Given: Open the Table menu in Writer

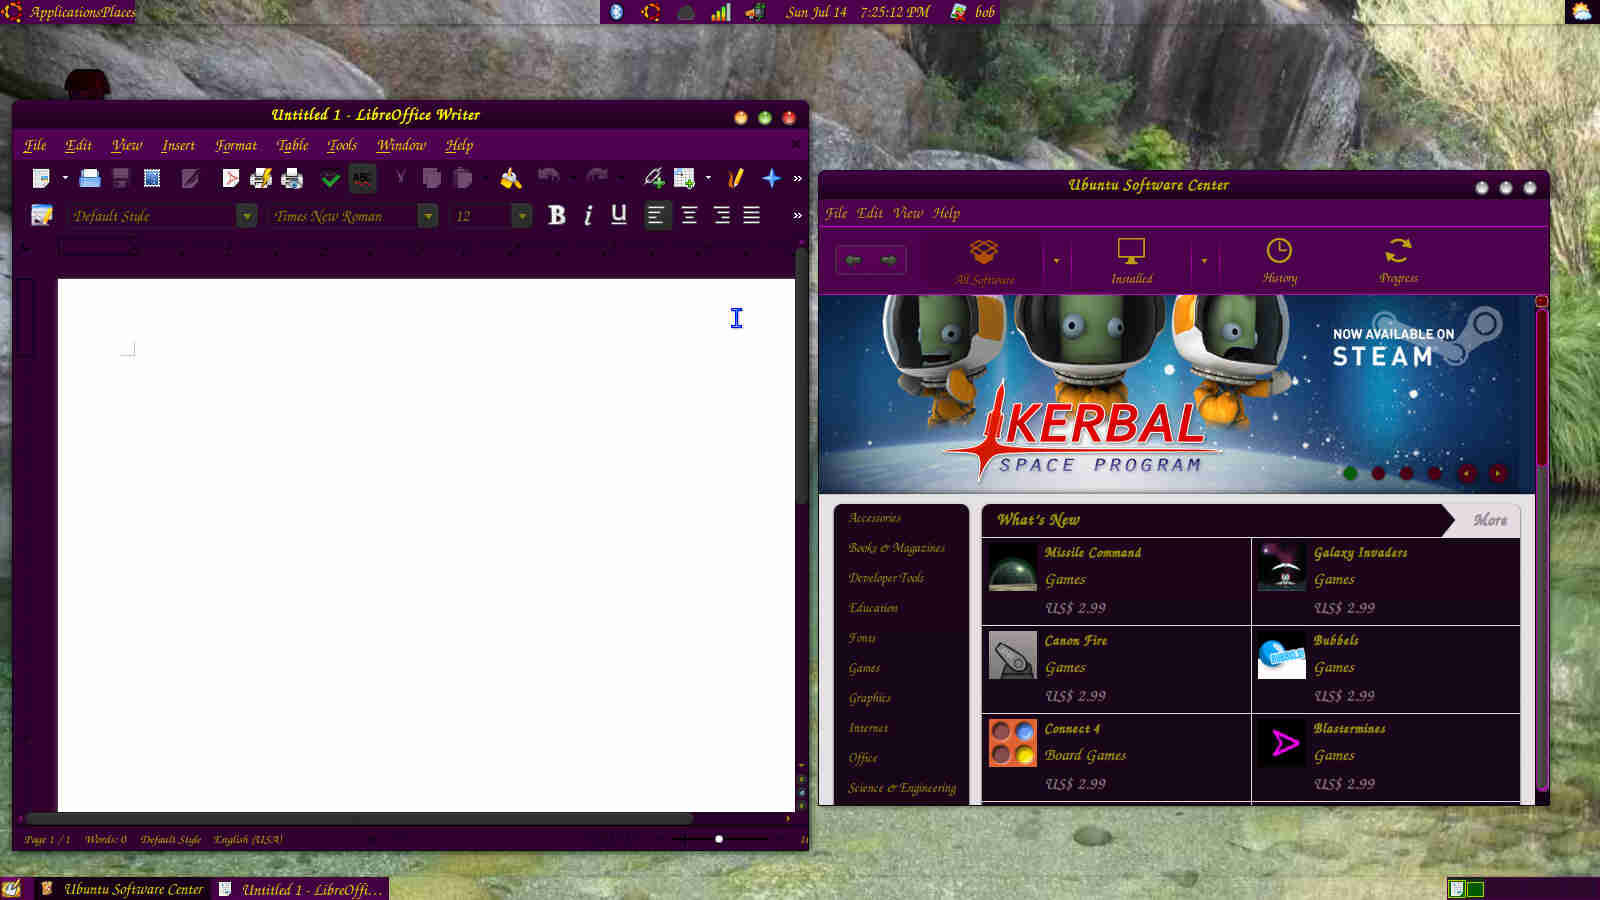Looking at the screenshot, I should (x=292, y=145).
